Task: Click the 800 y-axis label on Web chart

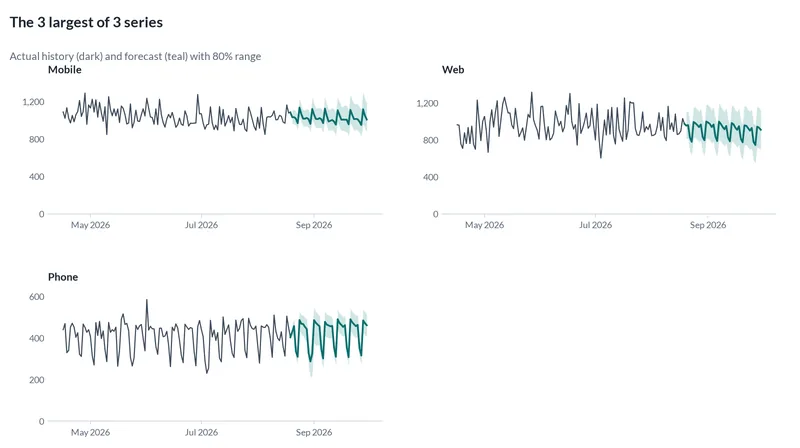Action: pos(431,140)
